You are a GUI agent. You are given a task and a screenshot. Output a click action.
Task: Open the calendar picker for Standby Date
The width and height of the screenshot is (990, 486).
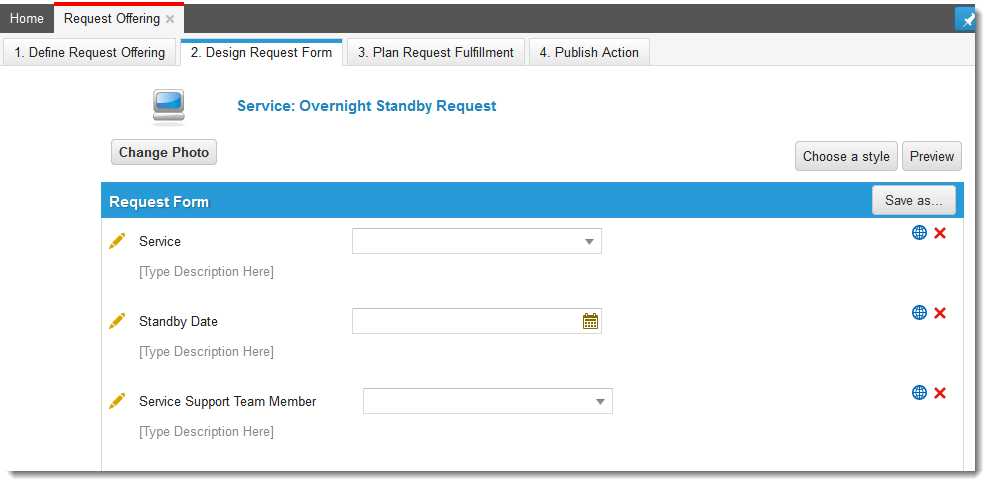click(x=590, y=321)
